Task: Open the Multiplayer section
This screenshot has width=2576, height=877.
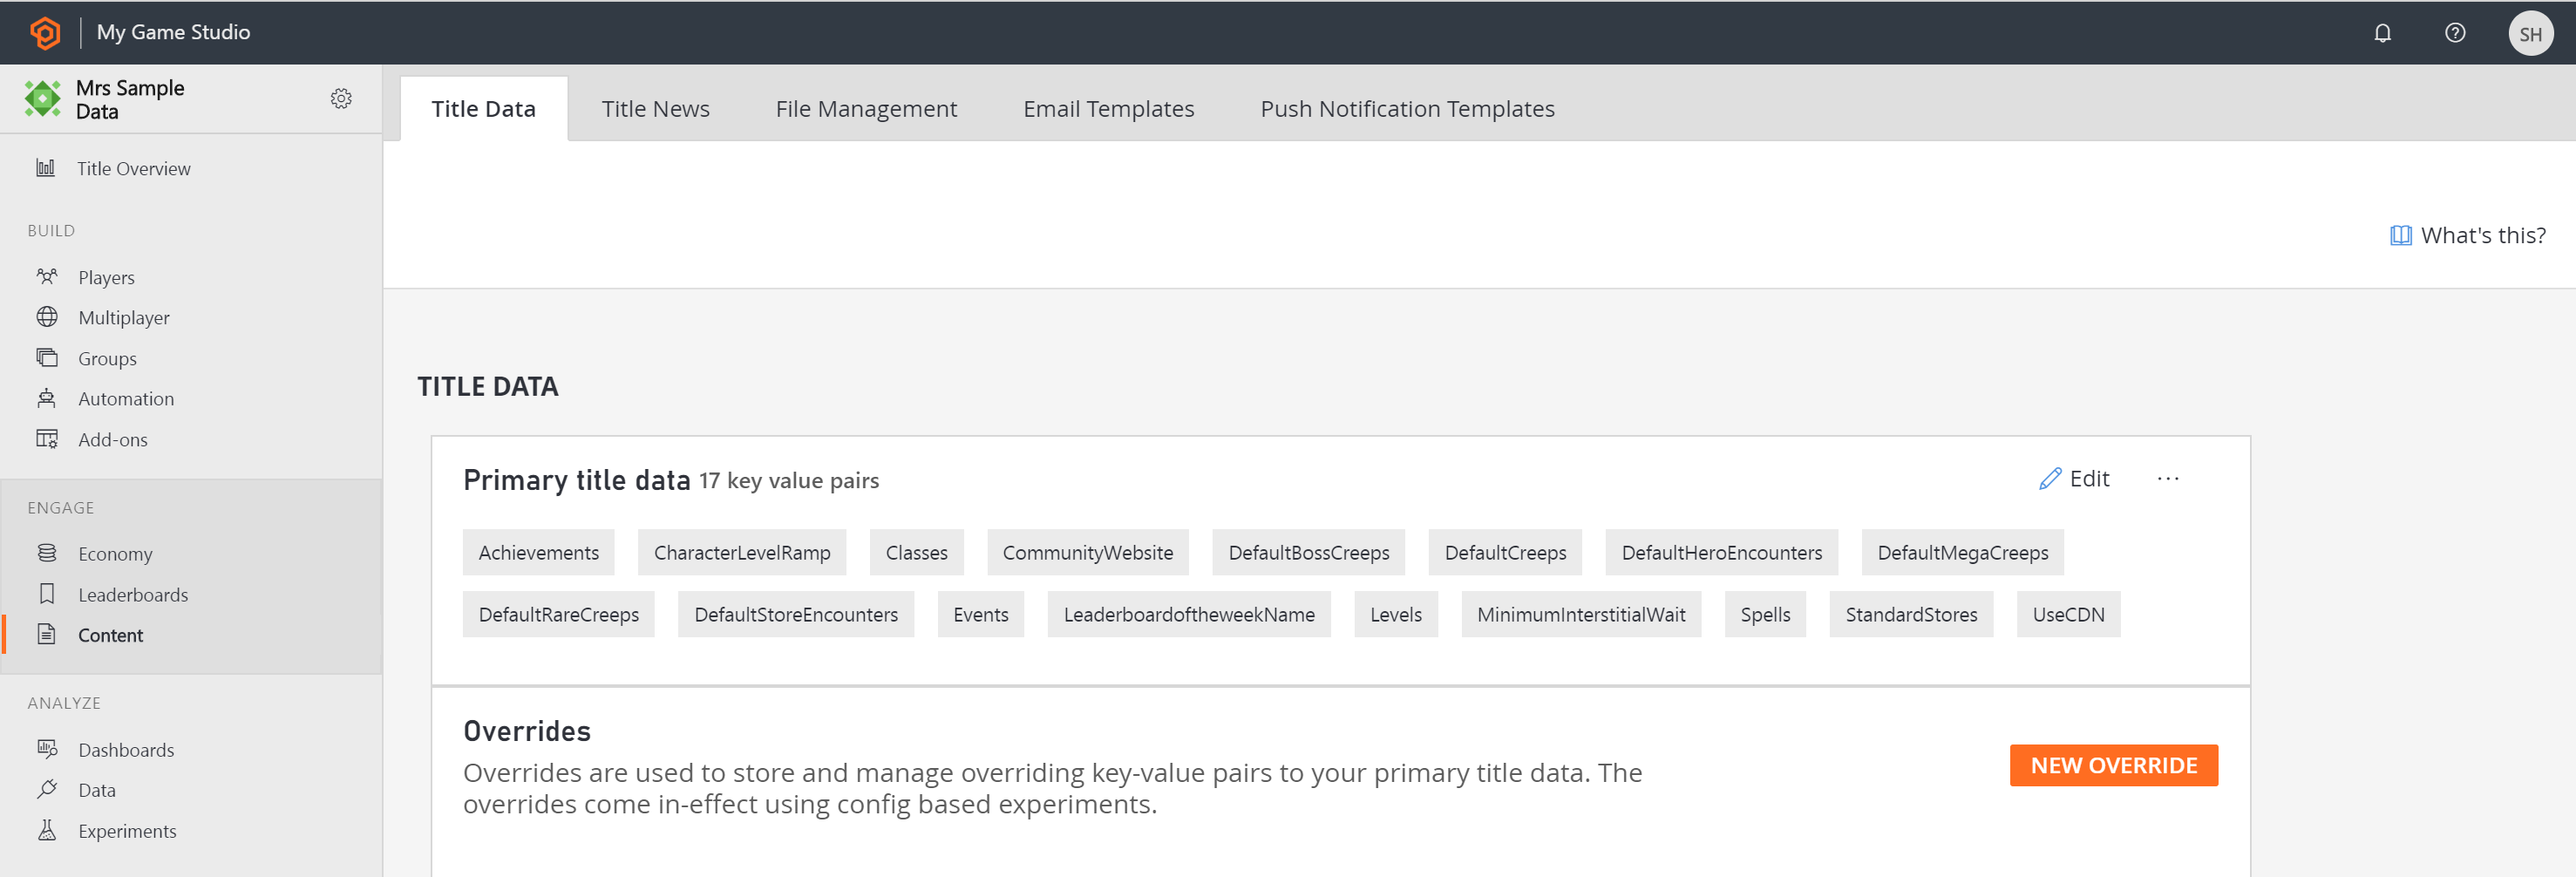Action: click(x=123, y=317)
